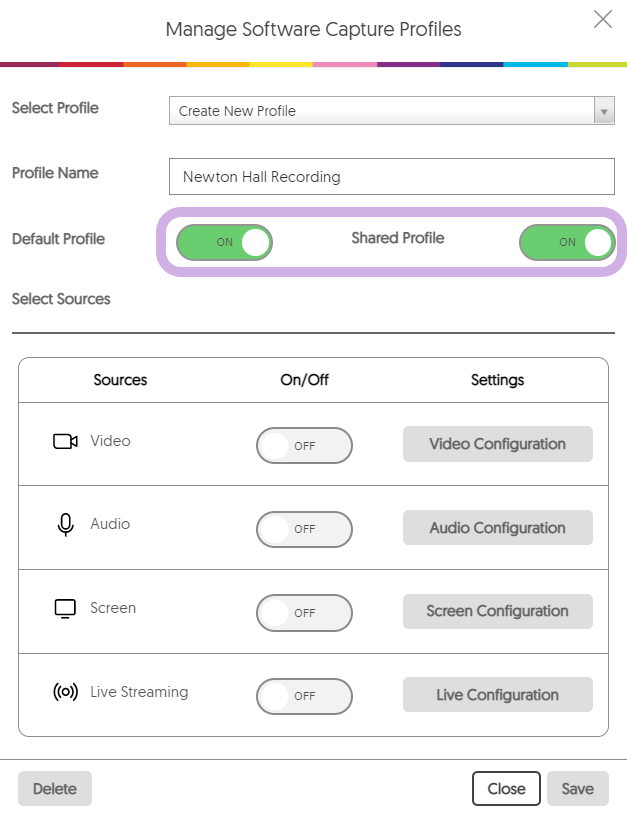Switch on the Audio source toggle

(304, 529)
